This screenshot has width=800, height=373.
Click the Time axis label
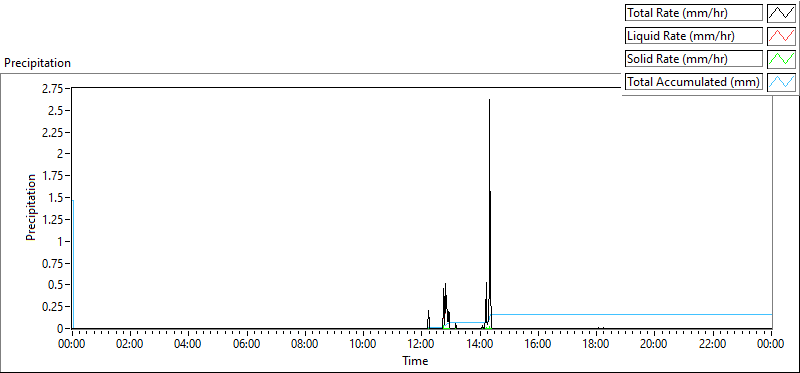(x=415, y=361)
